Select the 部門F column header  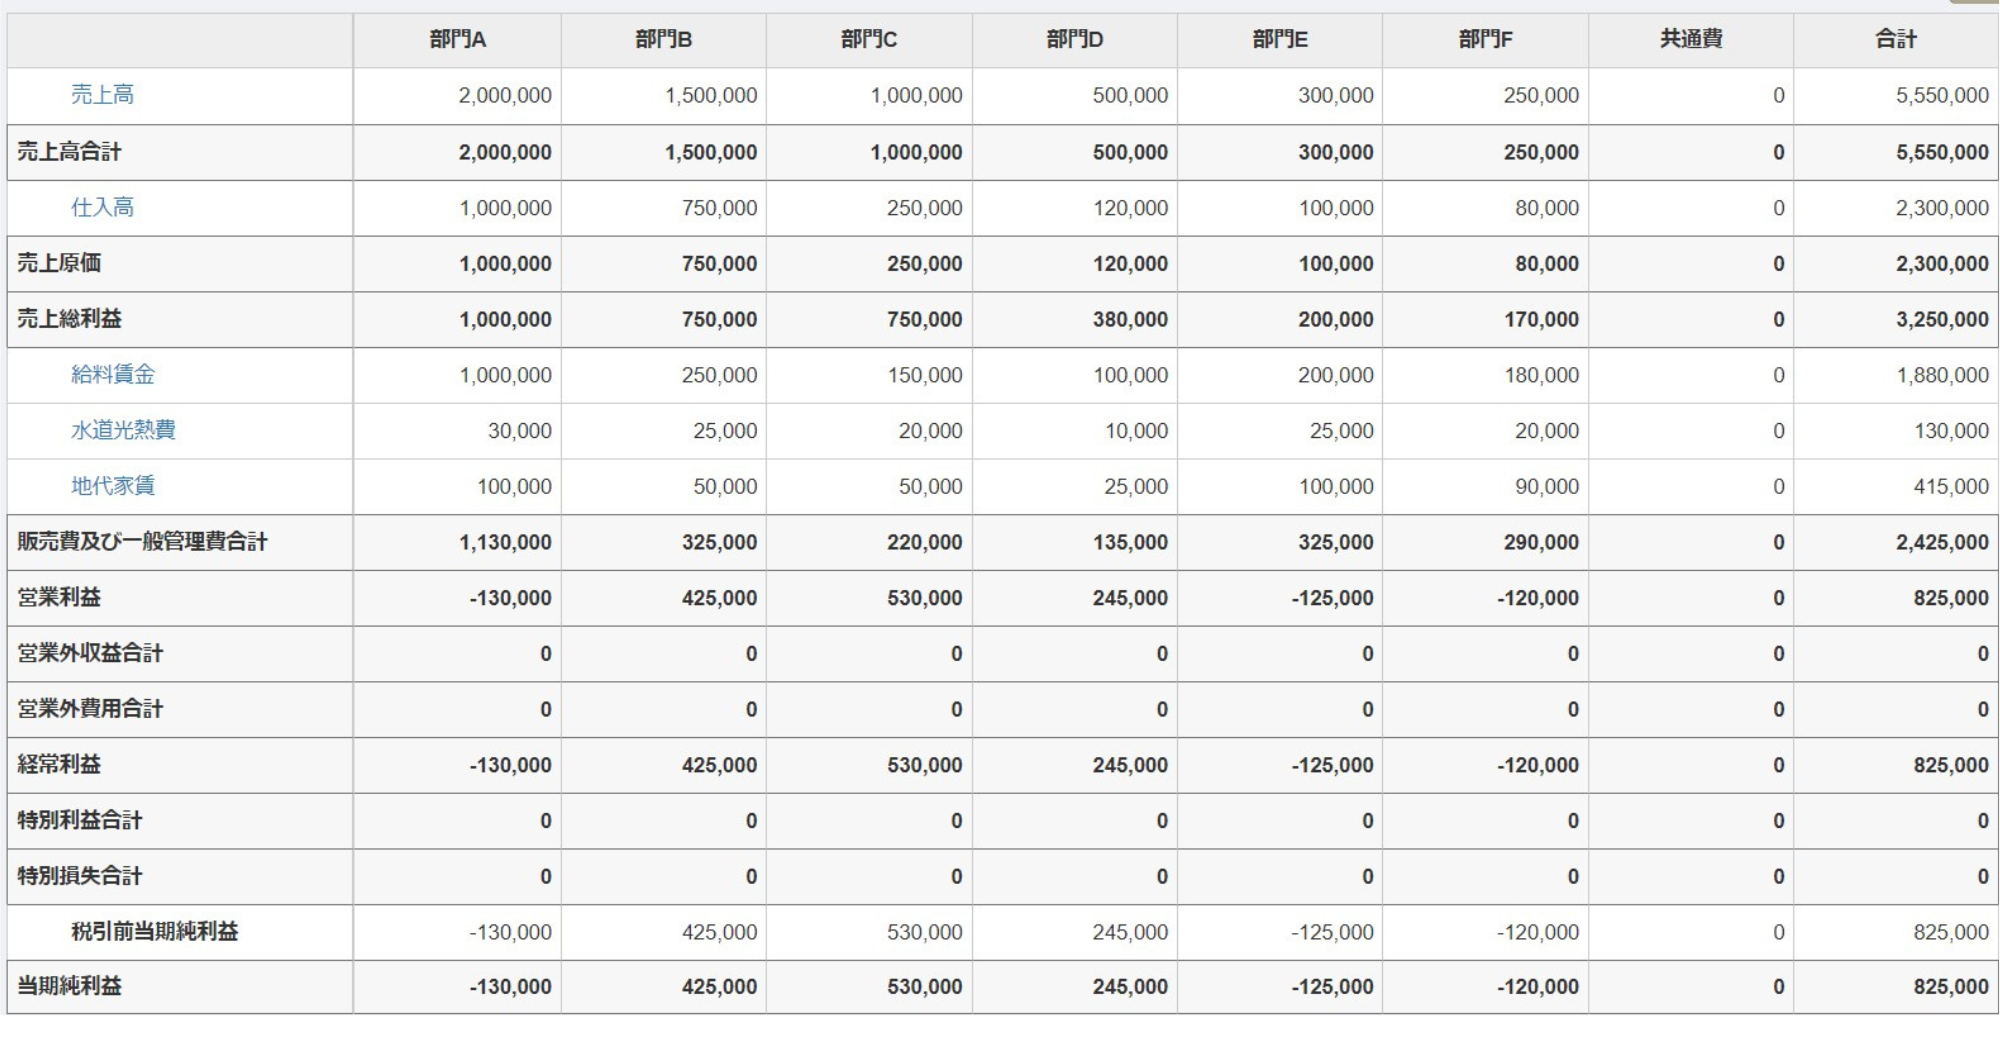(x=1485, y=40)
